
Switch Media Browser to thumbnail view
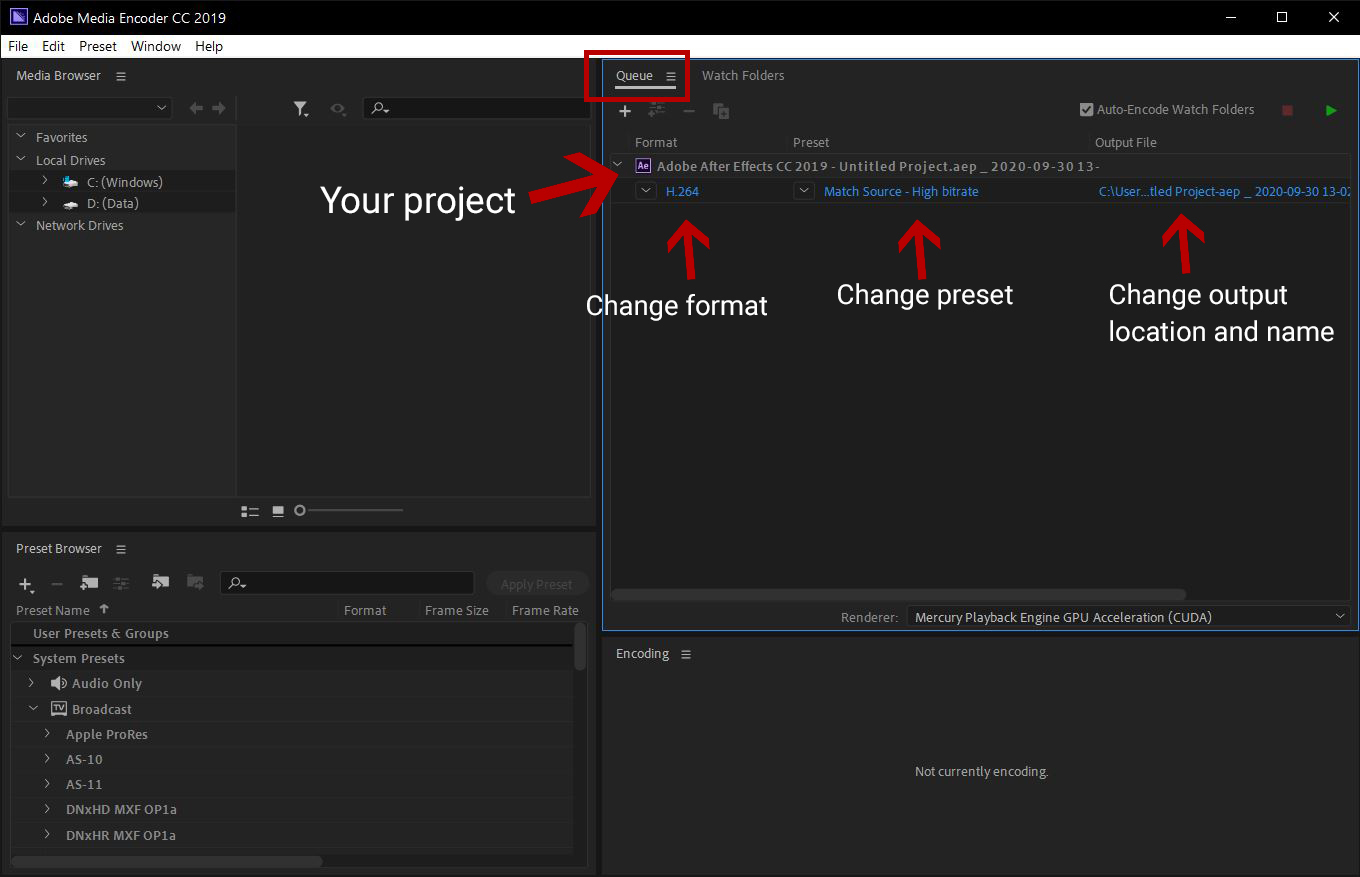click(278, 511)
